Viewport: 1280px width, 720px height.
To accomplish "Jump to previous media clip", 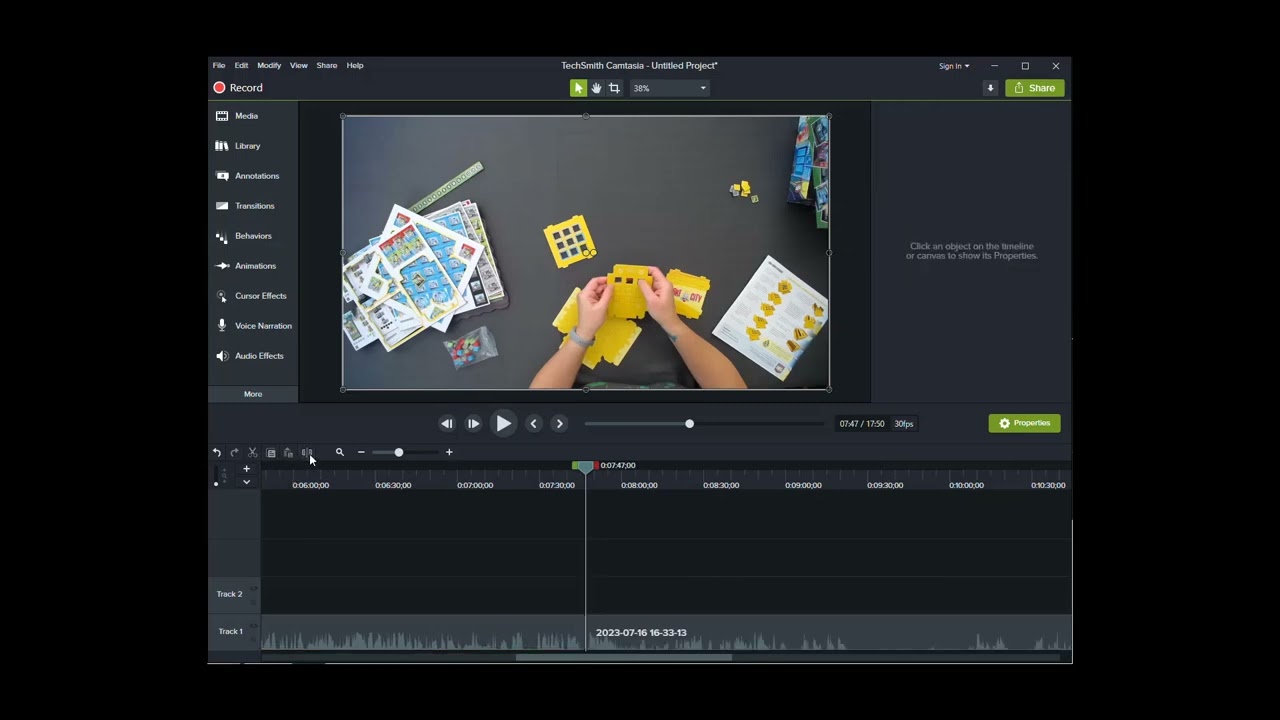I will pos(534,424).
